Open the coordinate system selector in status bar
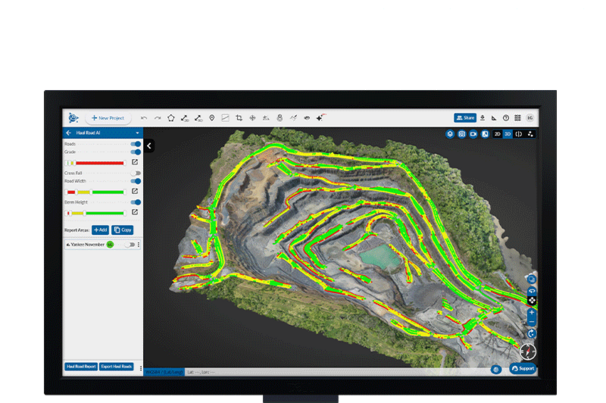Viewport: 606px width, 403px height. click(x=164, y=372)
